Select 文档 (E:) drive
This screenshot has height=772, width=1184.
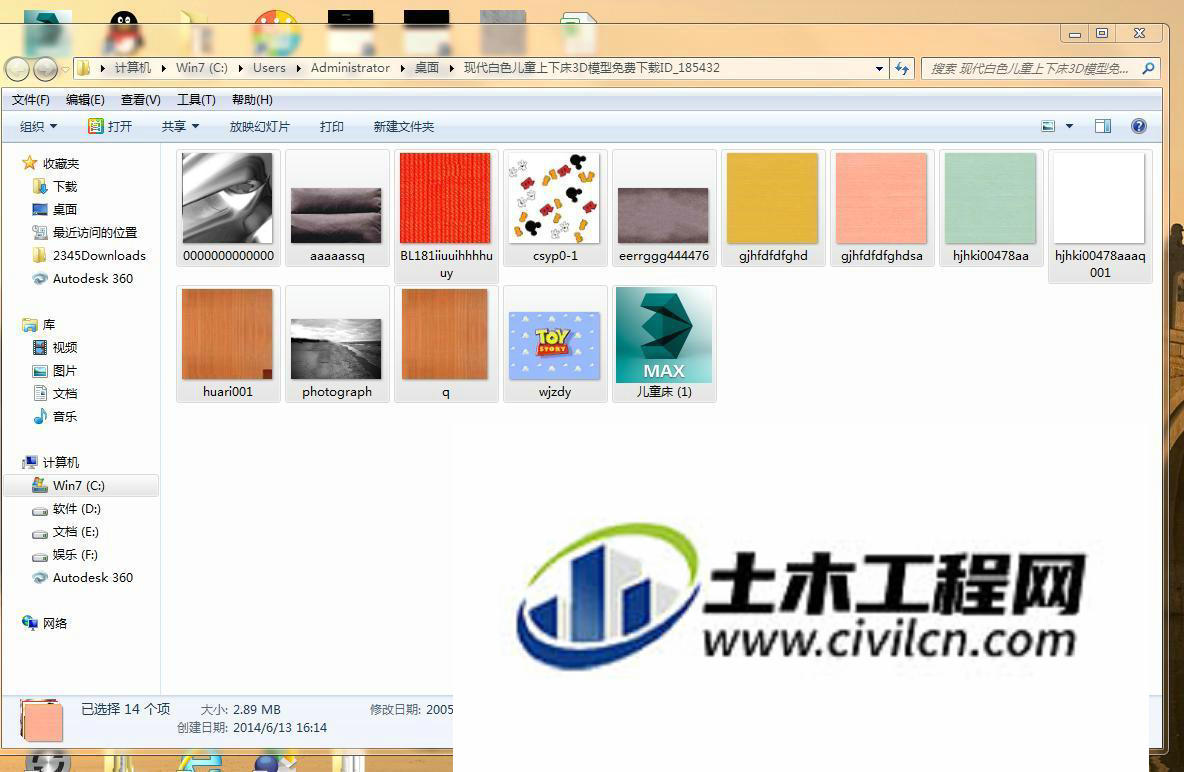(66, 532)
